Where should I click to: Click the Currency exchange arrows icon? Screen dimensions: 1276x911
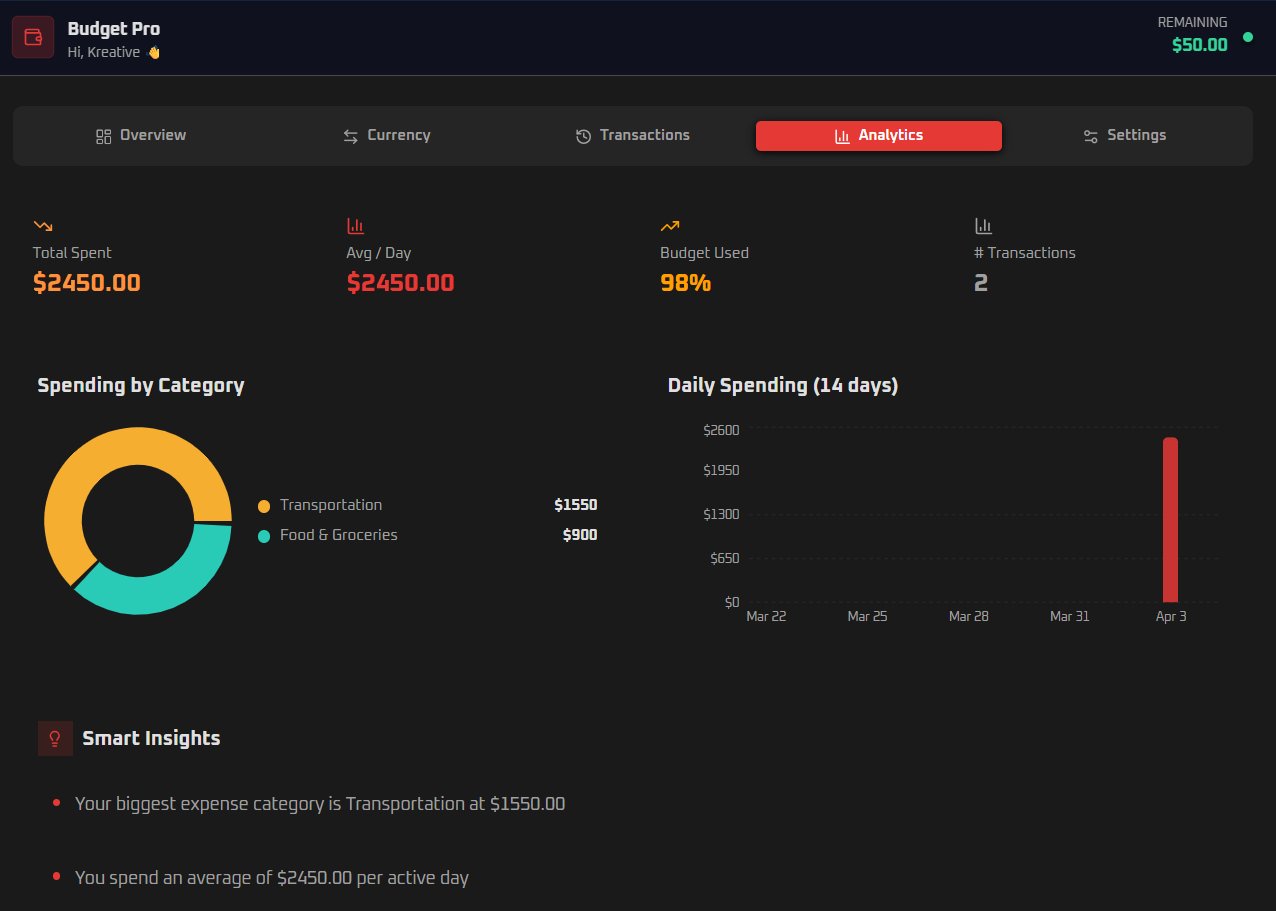point(351,136)
